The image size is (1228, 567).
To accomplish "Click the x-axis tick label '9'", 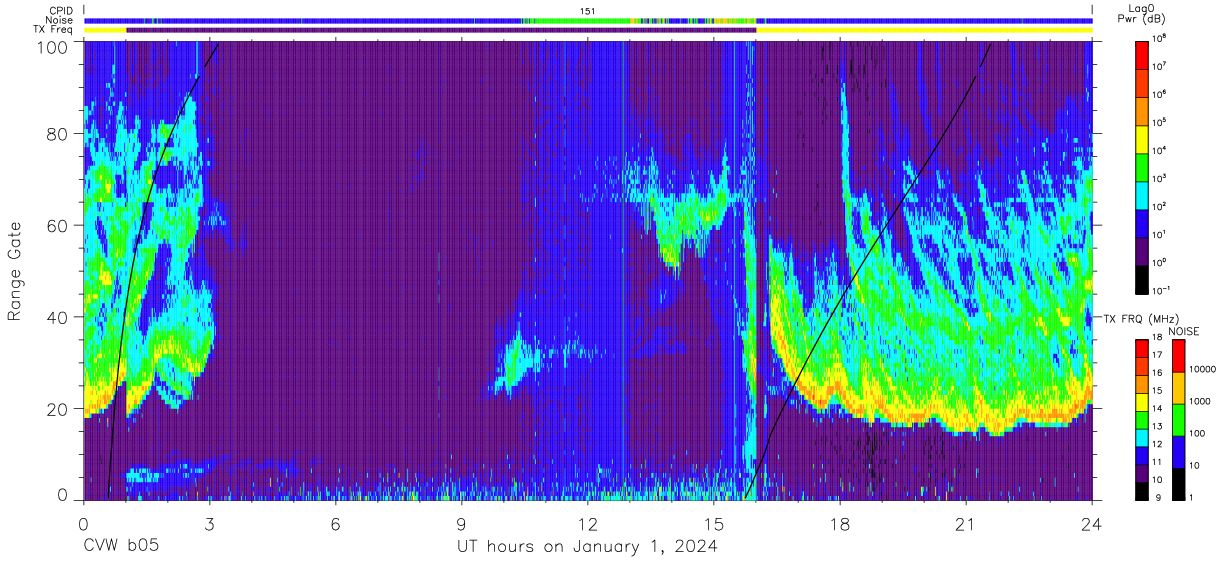I will (462, 523).
